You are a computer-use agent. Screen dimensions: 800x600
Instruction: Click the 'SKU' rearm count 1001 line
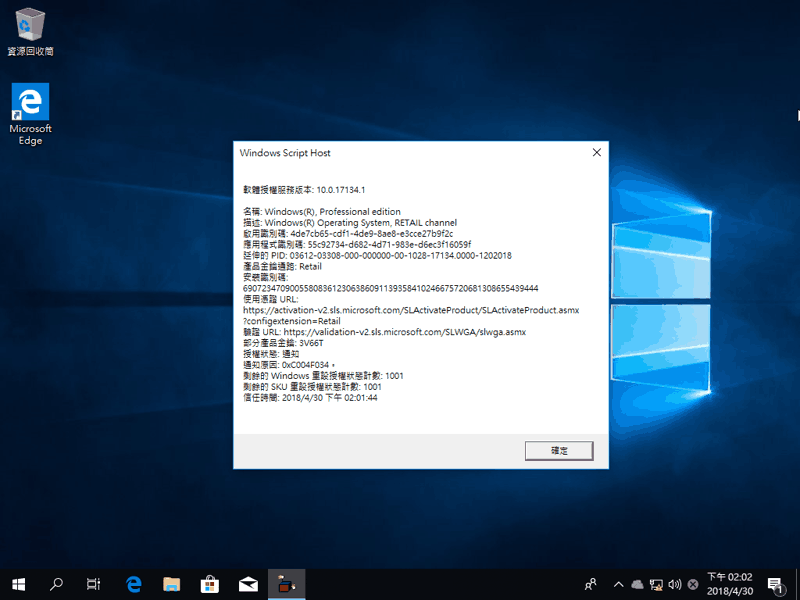[312, 387]
